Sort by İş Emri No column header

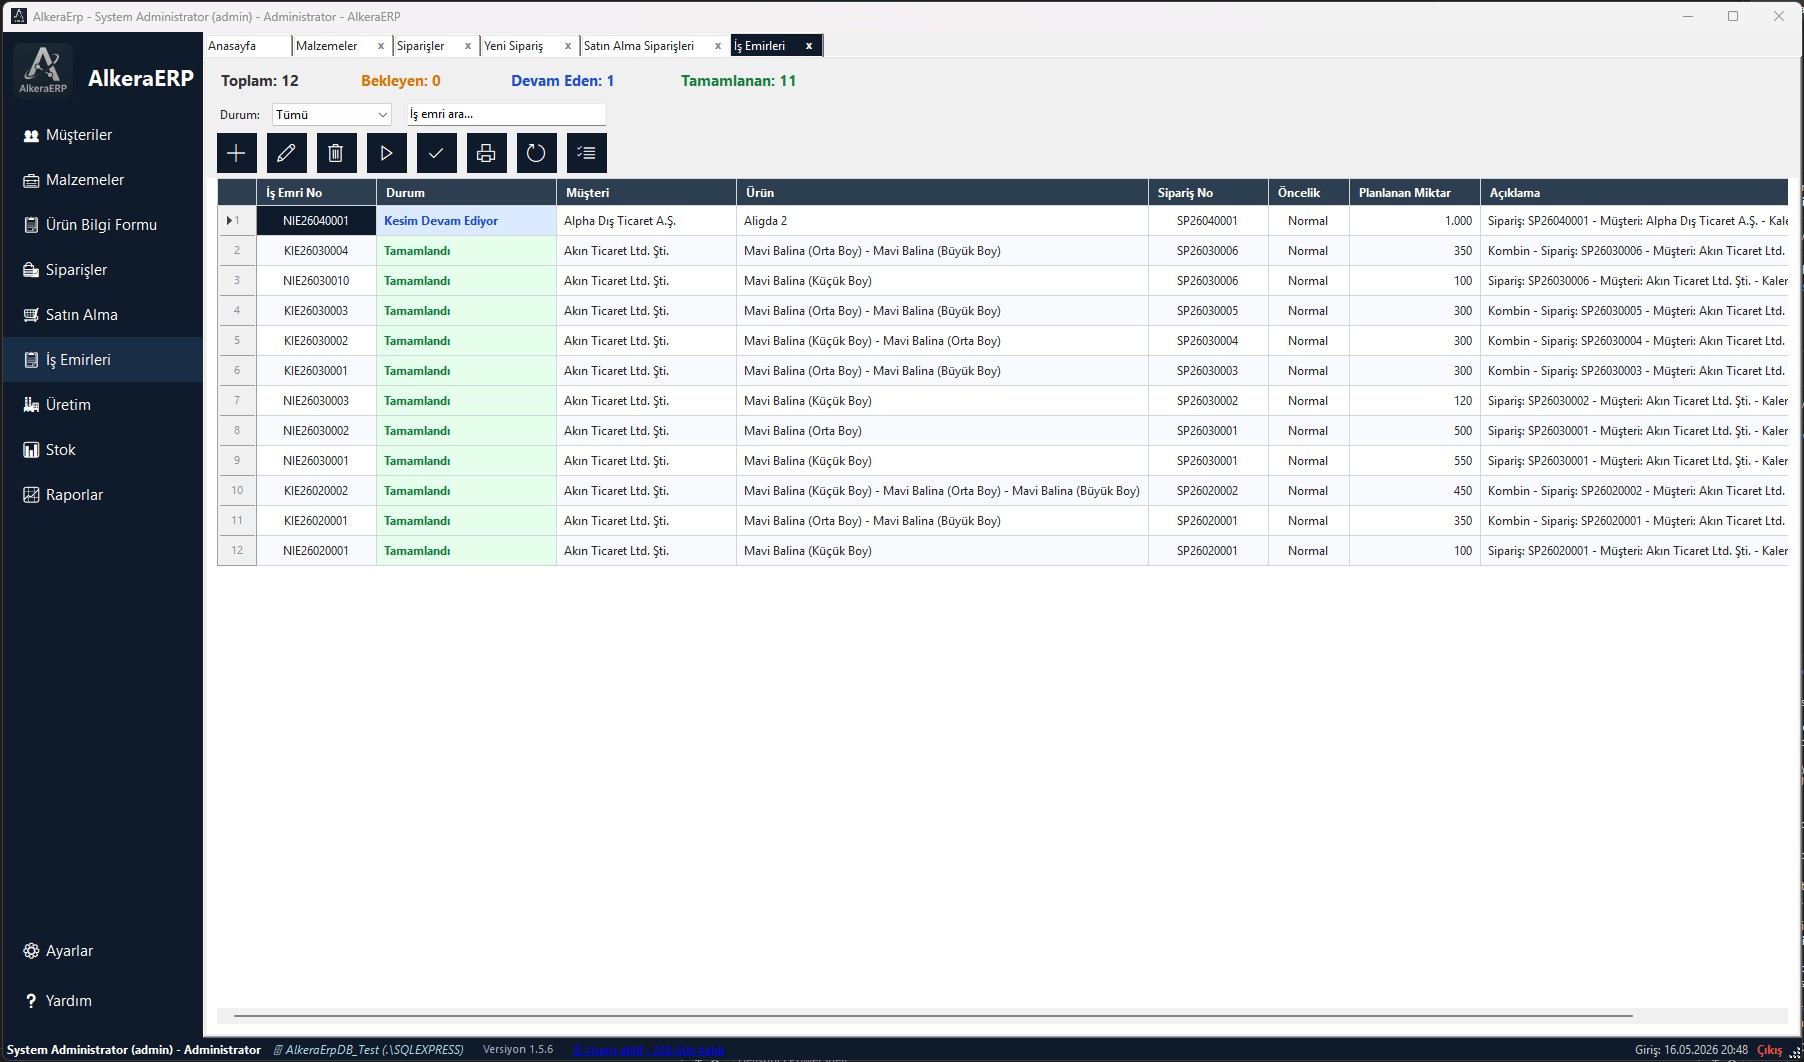[317, 193]
